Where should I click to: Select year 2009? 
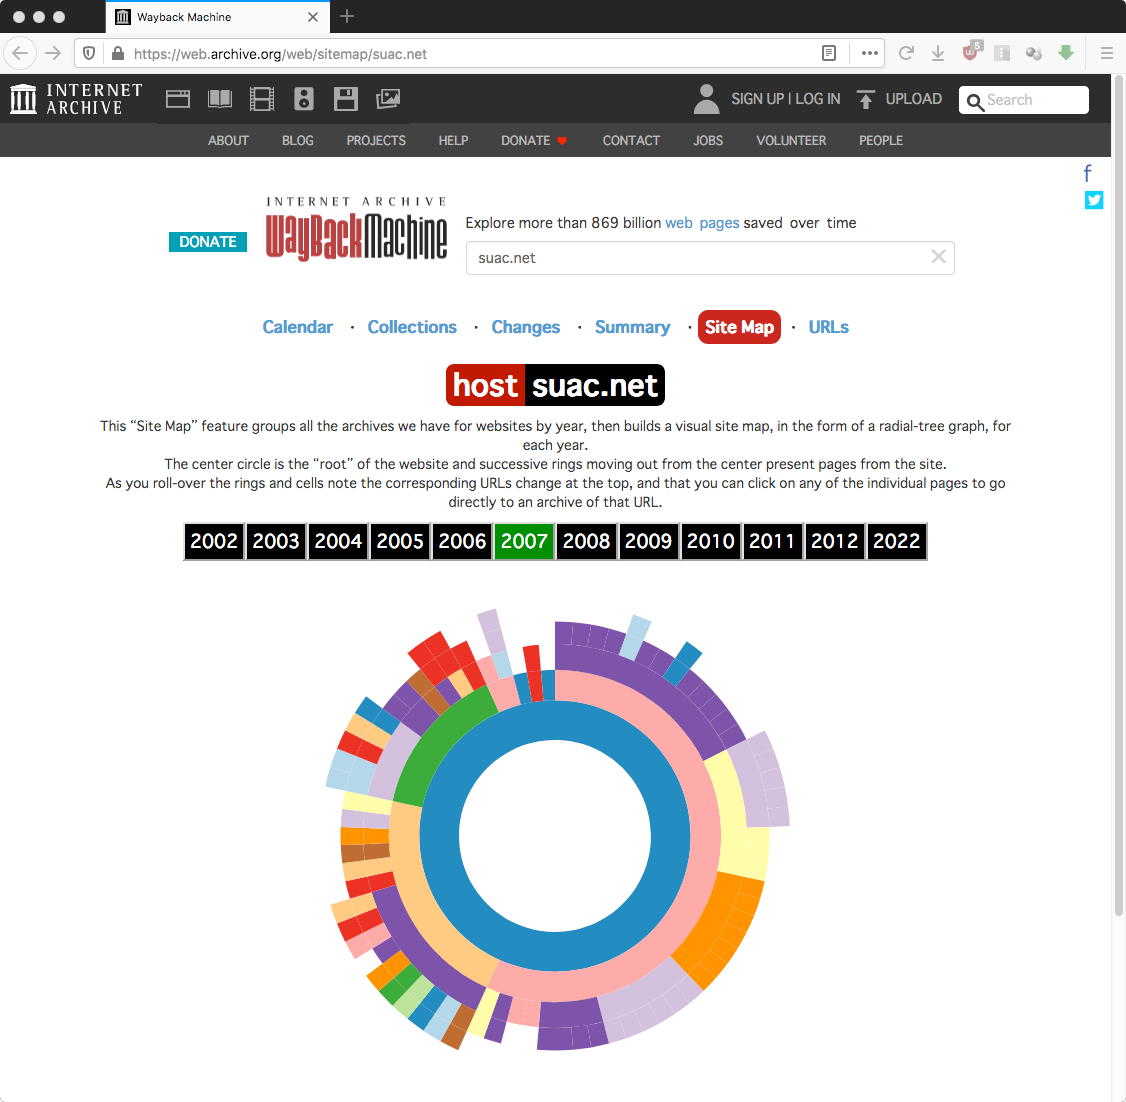click(648, 541)
